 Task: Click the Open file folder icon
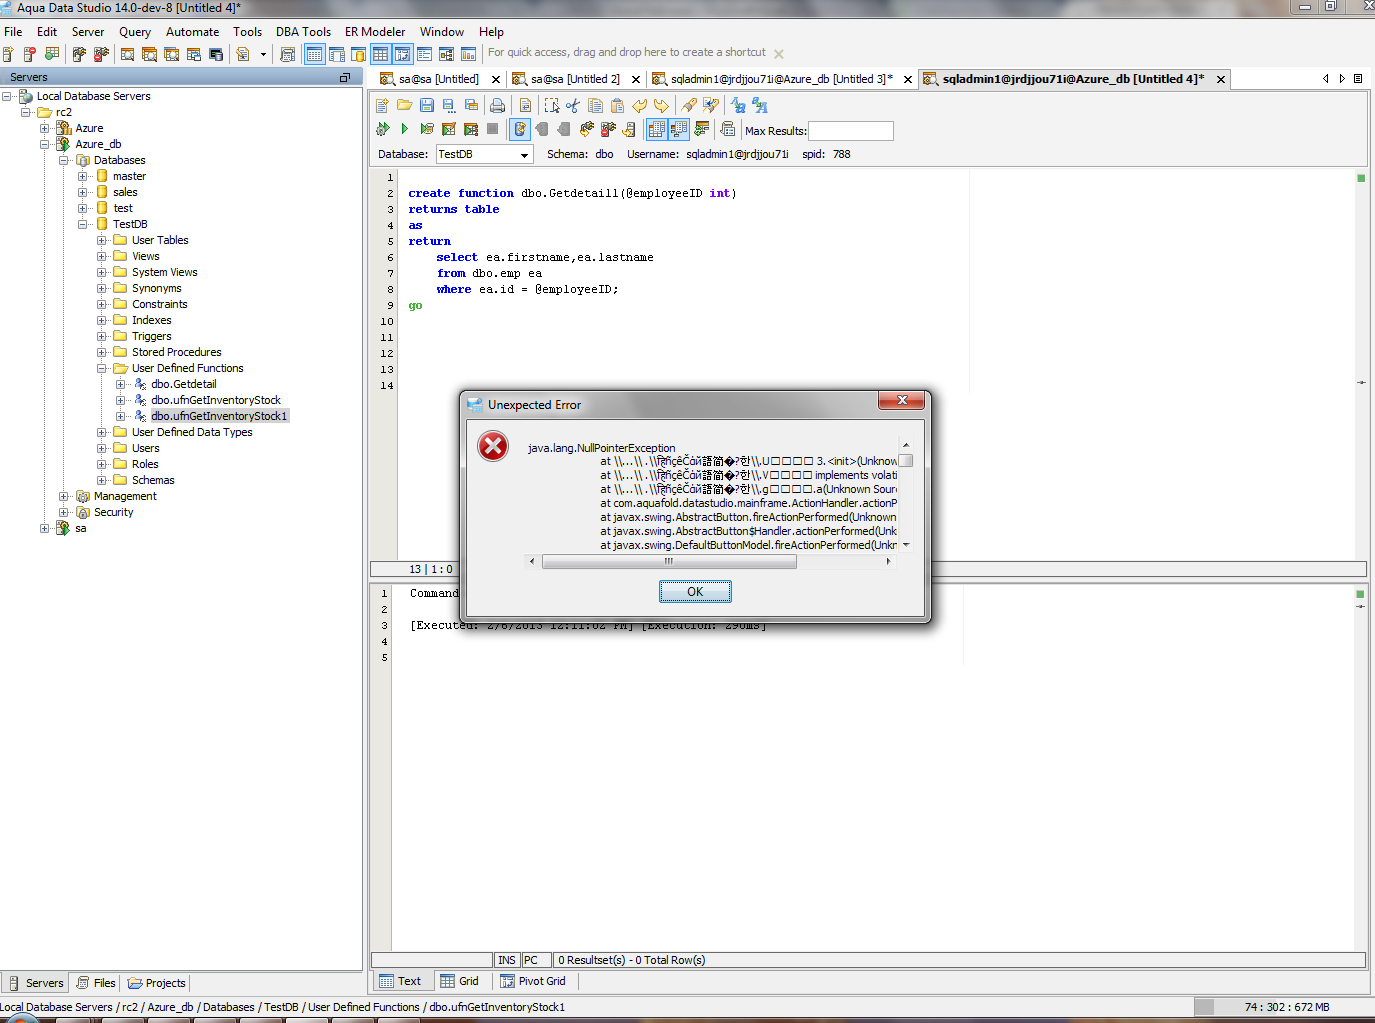404,105
